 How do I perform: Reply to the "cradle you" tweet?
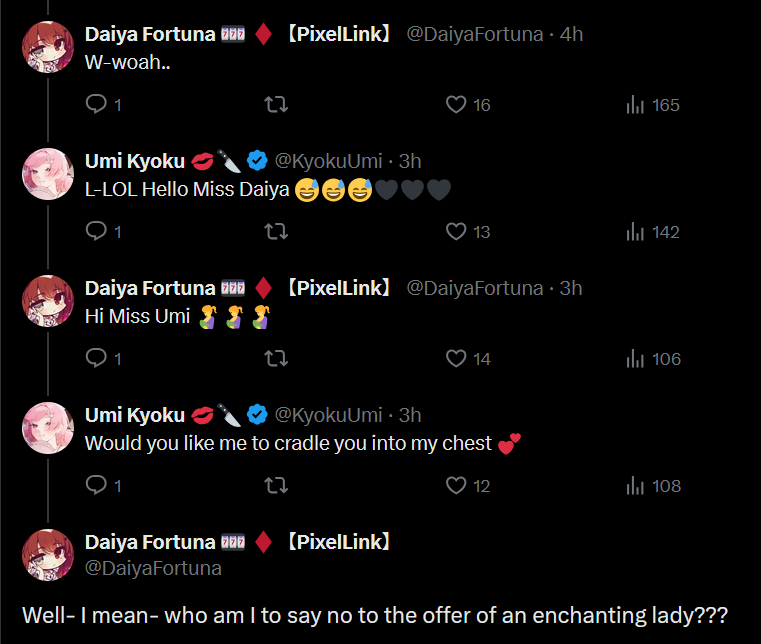(x=97, y=486)
